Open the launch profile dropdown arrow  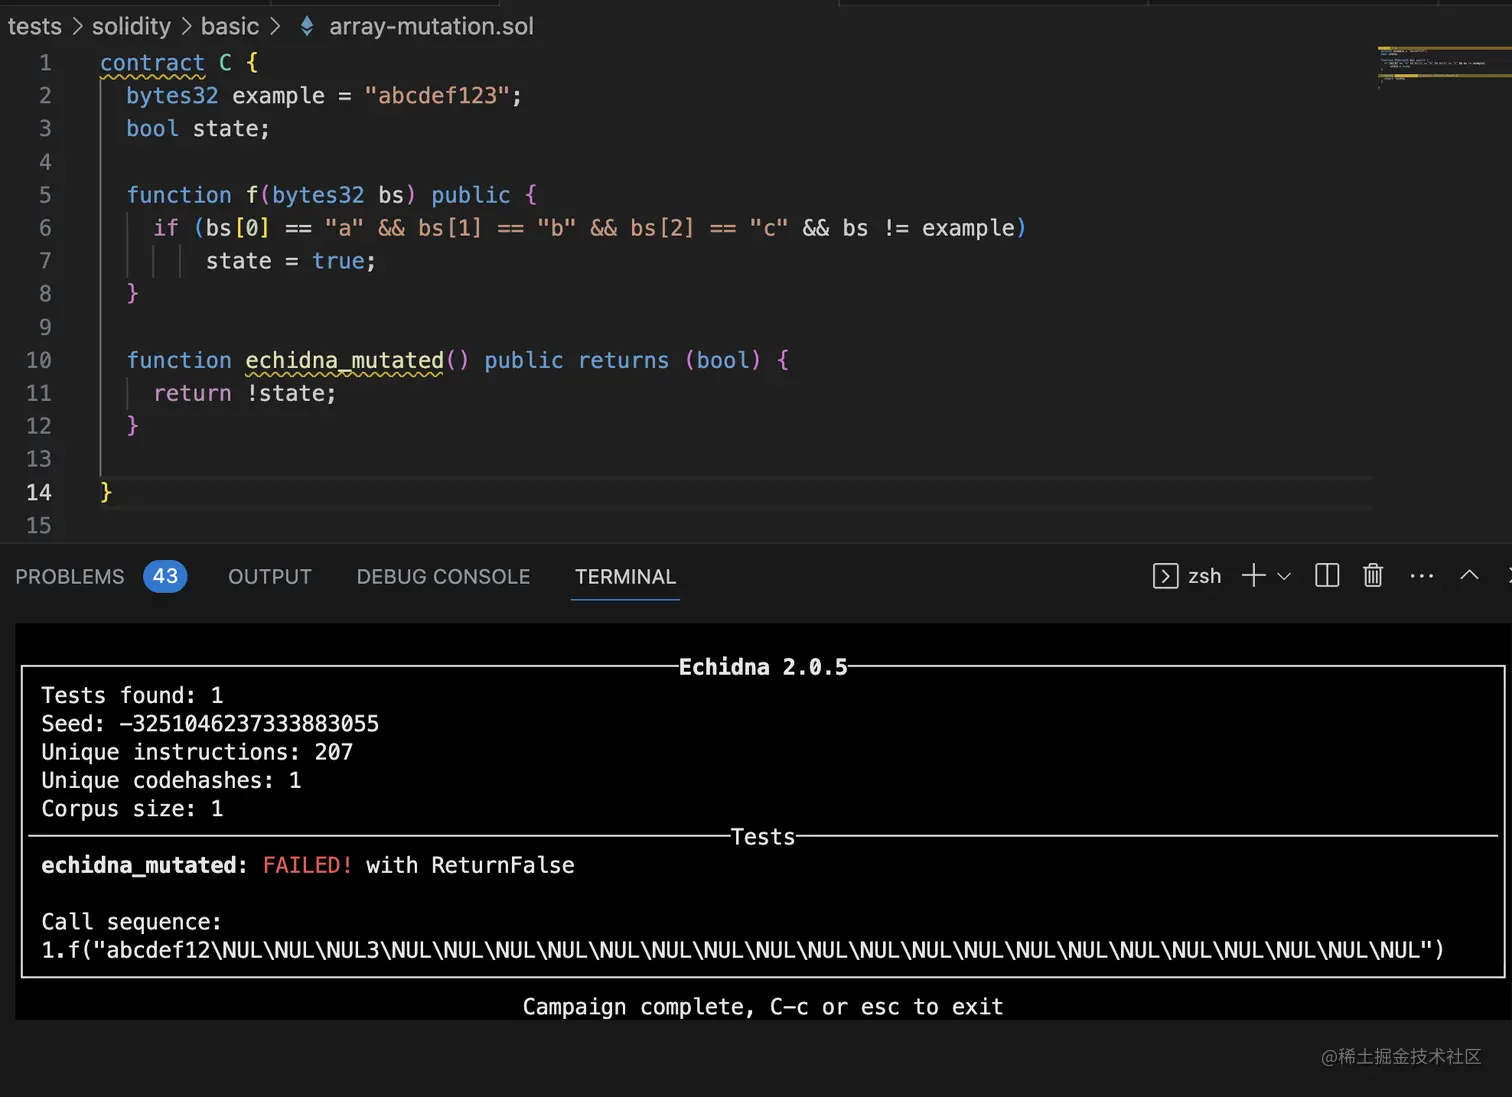pyautogui.click(x=1285, y=576)
